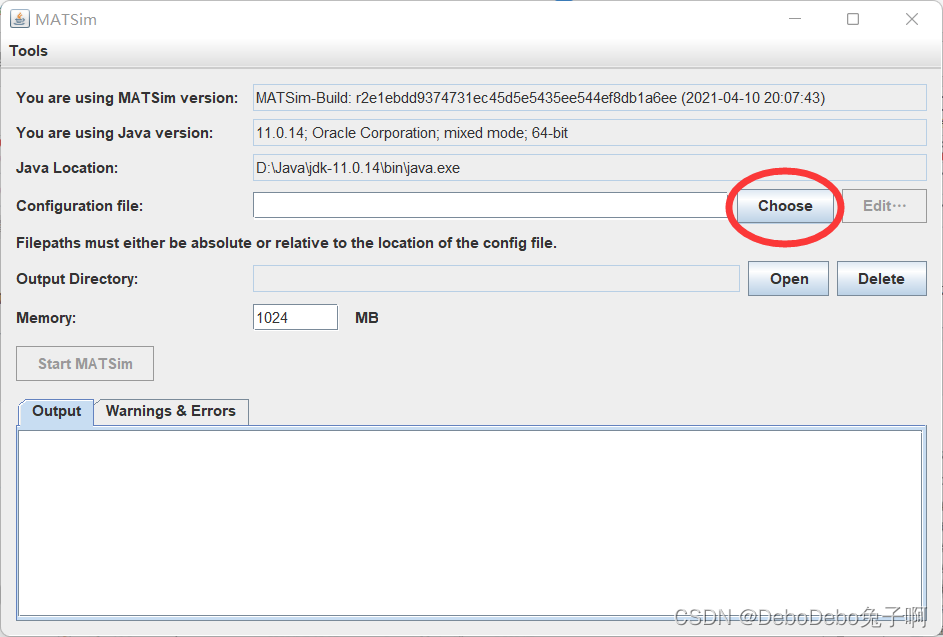Click the Delete output directory button
Viewport: 943px width, 637px height.
click(x=882, y=278)
